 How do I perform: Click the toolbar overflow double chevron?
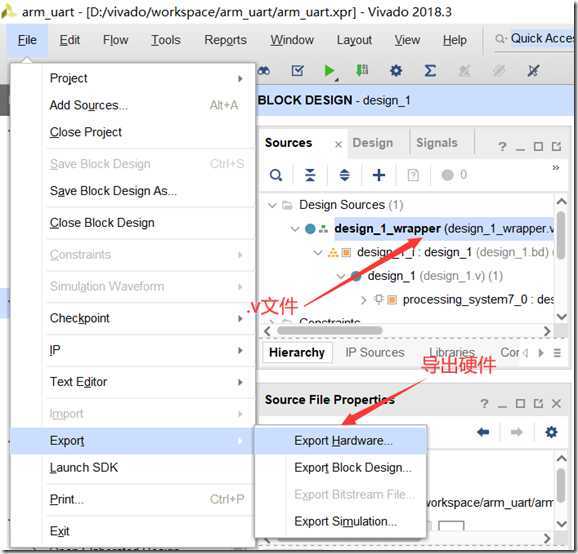pos(556,168)
